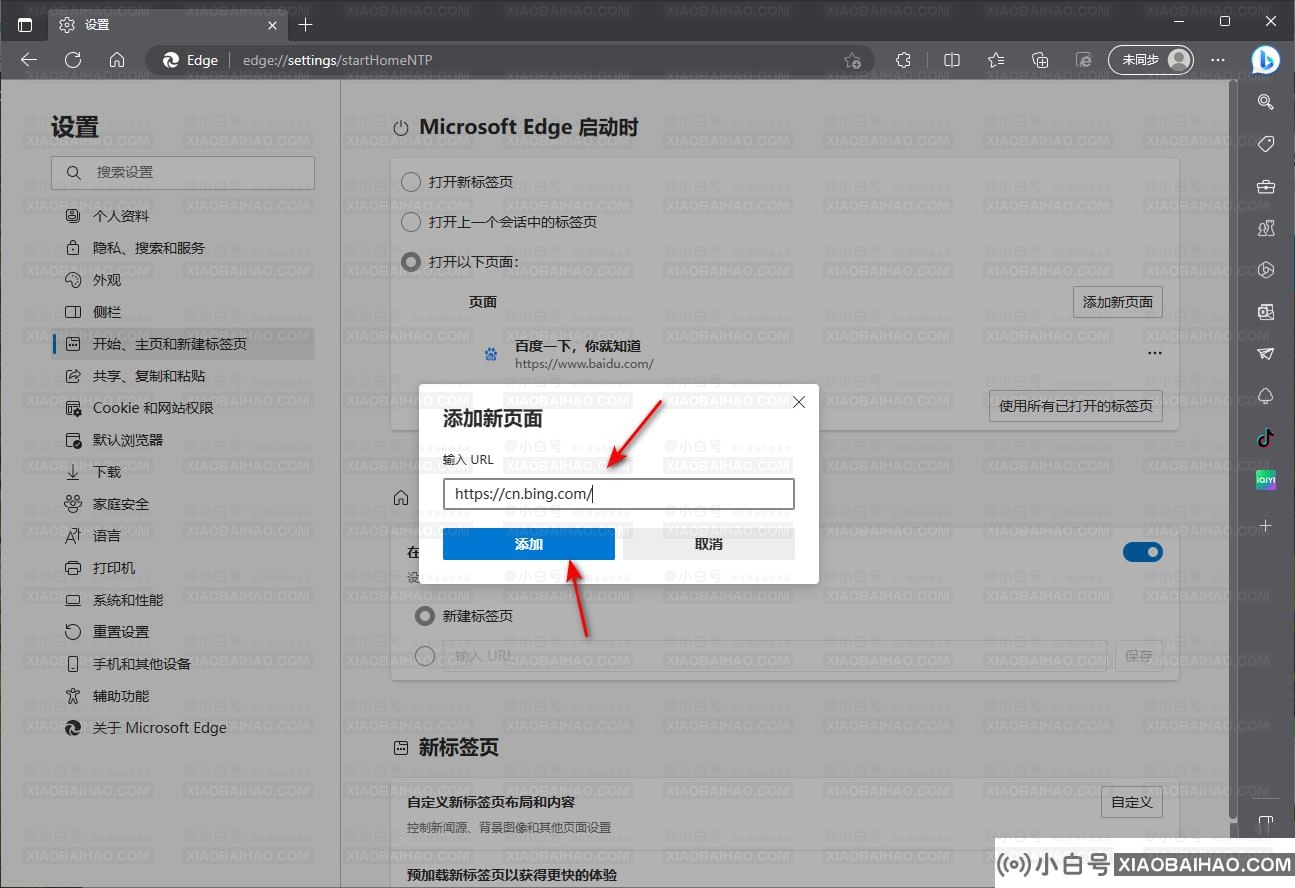Open 隐私、搜索和服务 settings section

(183, 248)
